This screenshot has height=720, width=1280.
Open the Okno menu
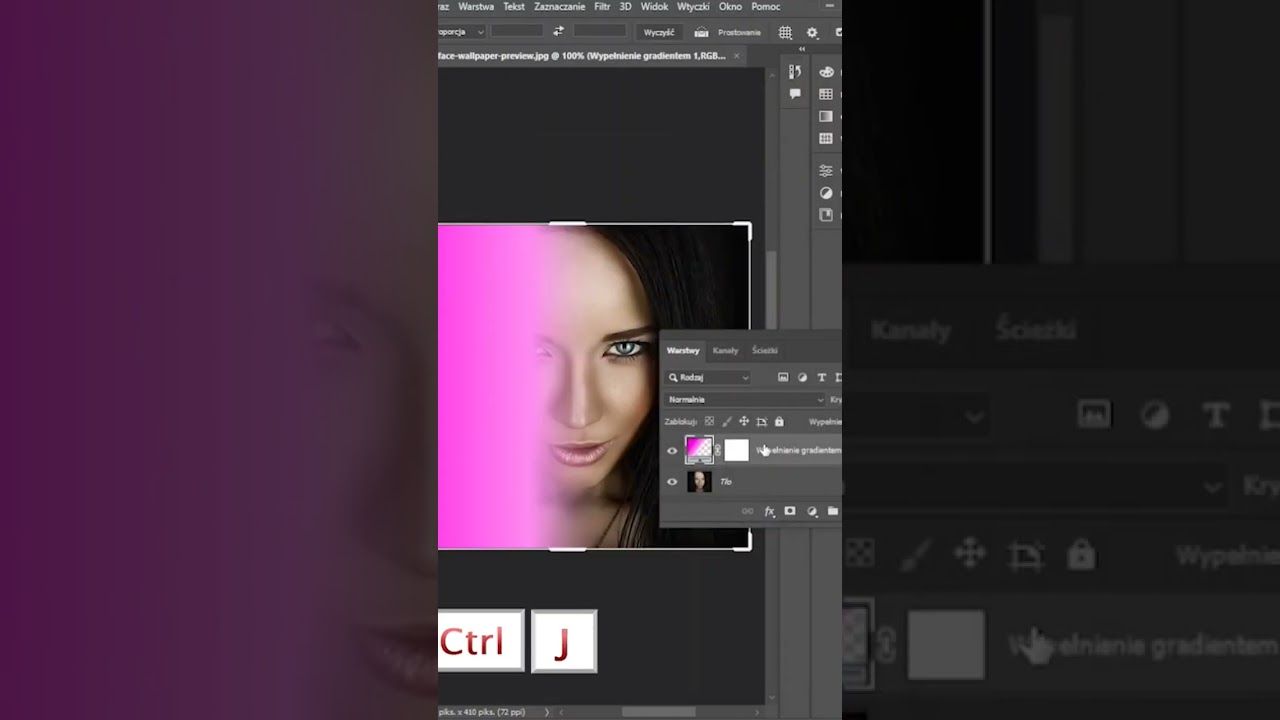[730, 7]
